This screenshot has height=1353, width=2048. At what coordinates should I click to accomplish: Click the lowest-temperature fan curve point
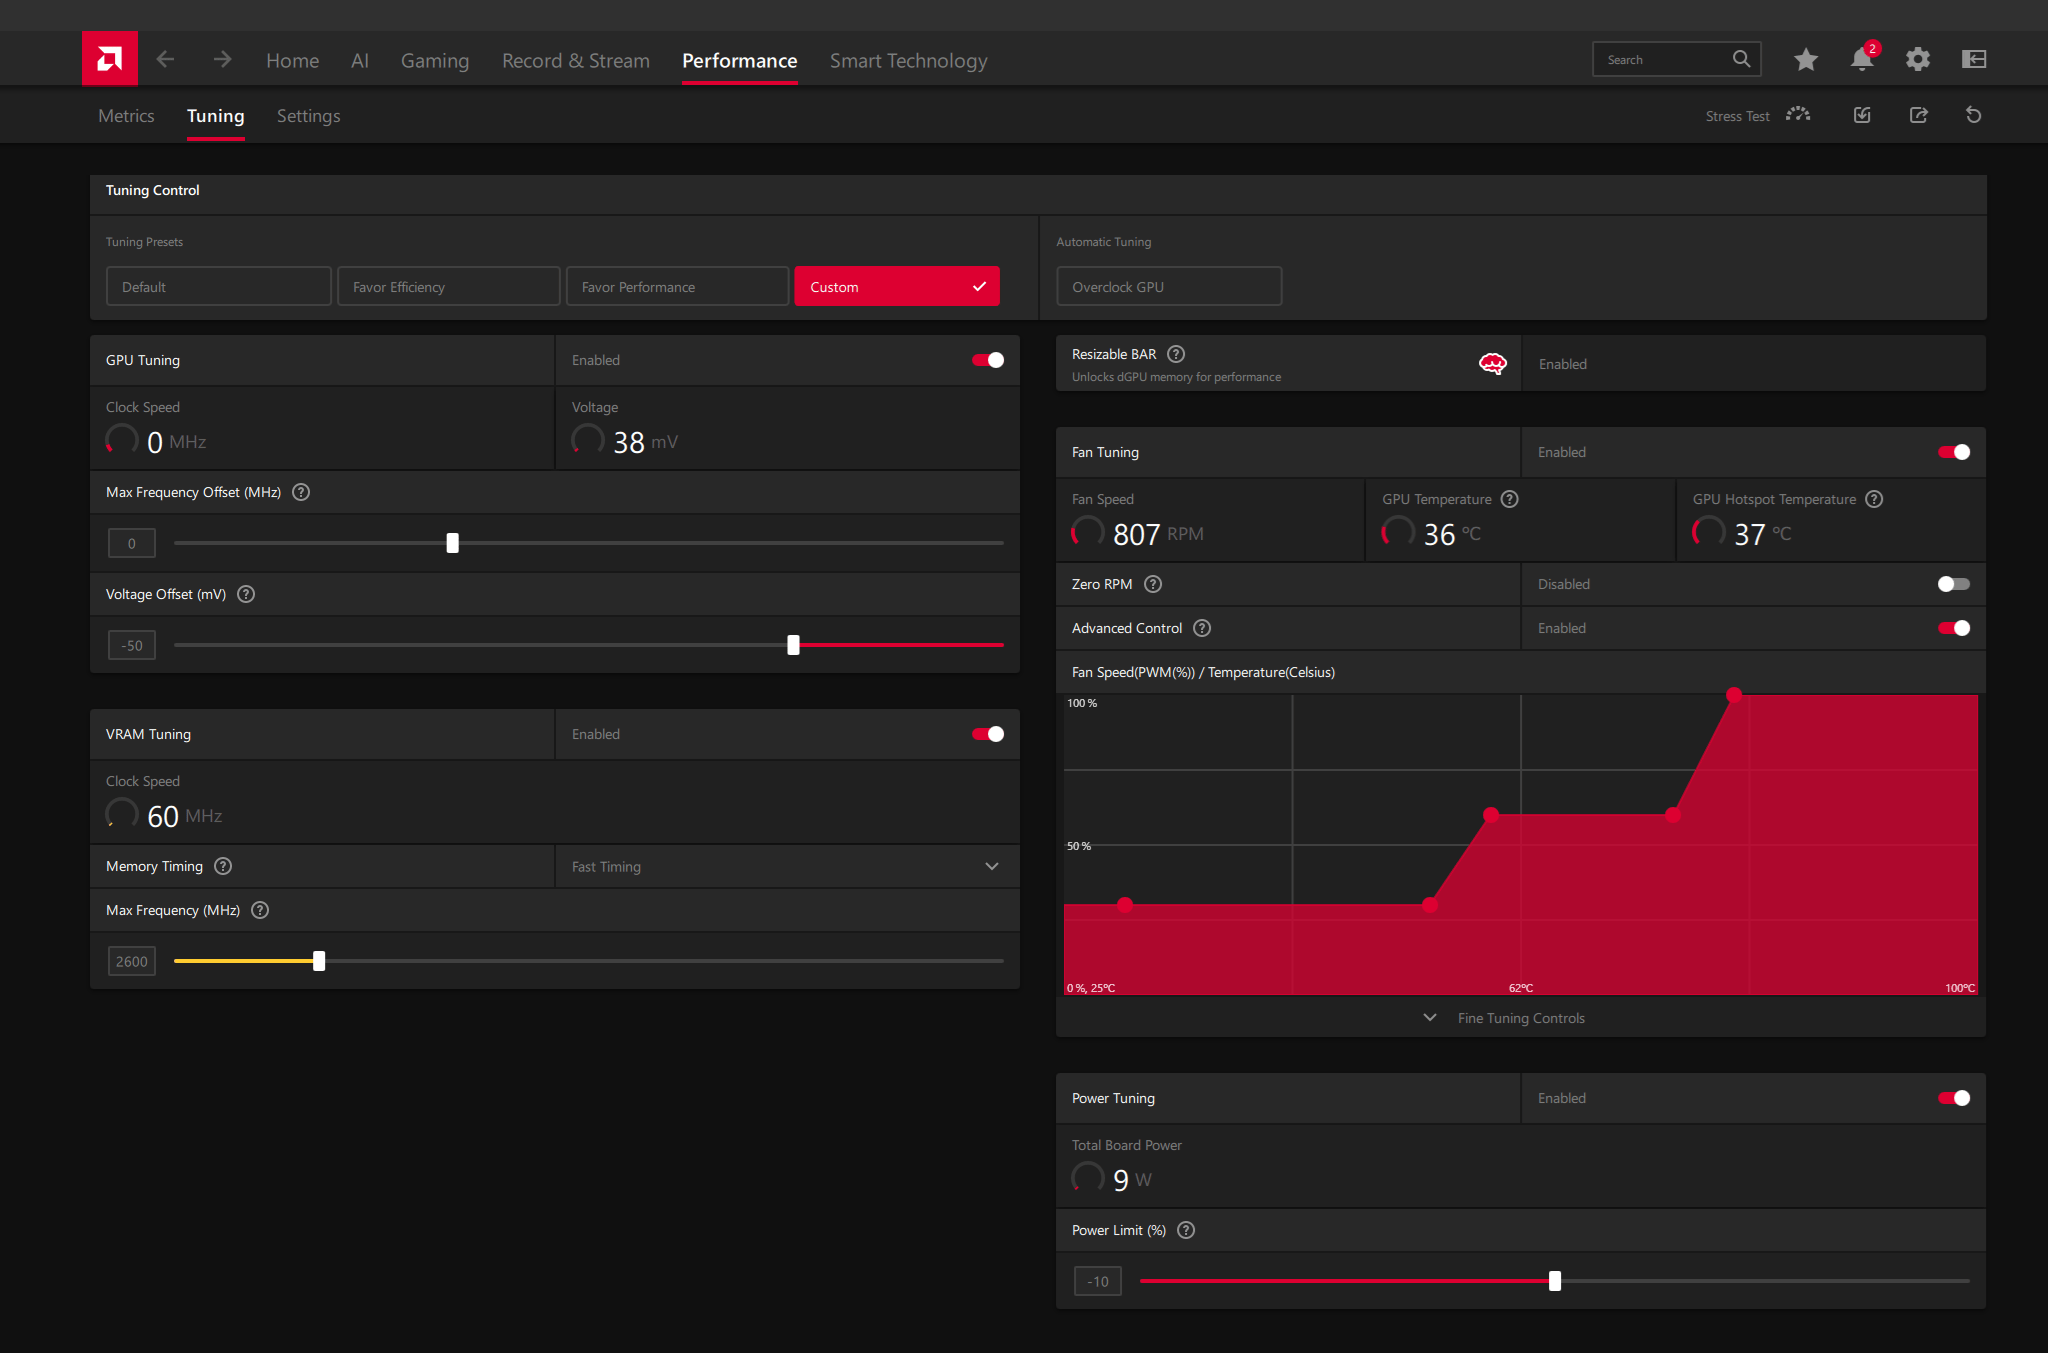click(x=1125, y=905)
